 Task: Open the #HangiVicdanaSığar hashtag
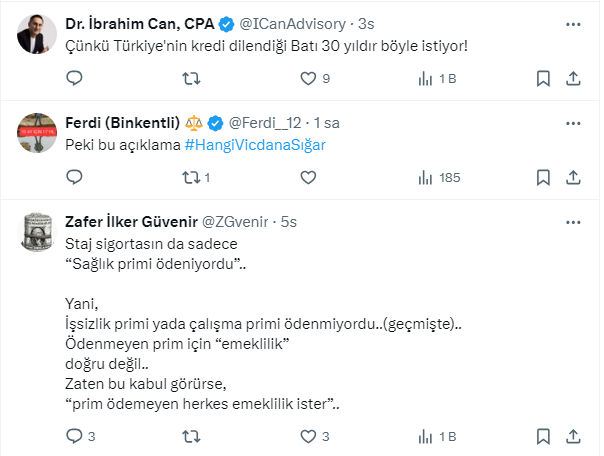tap(255, 144)
